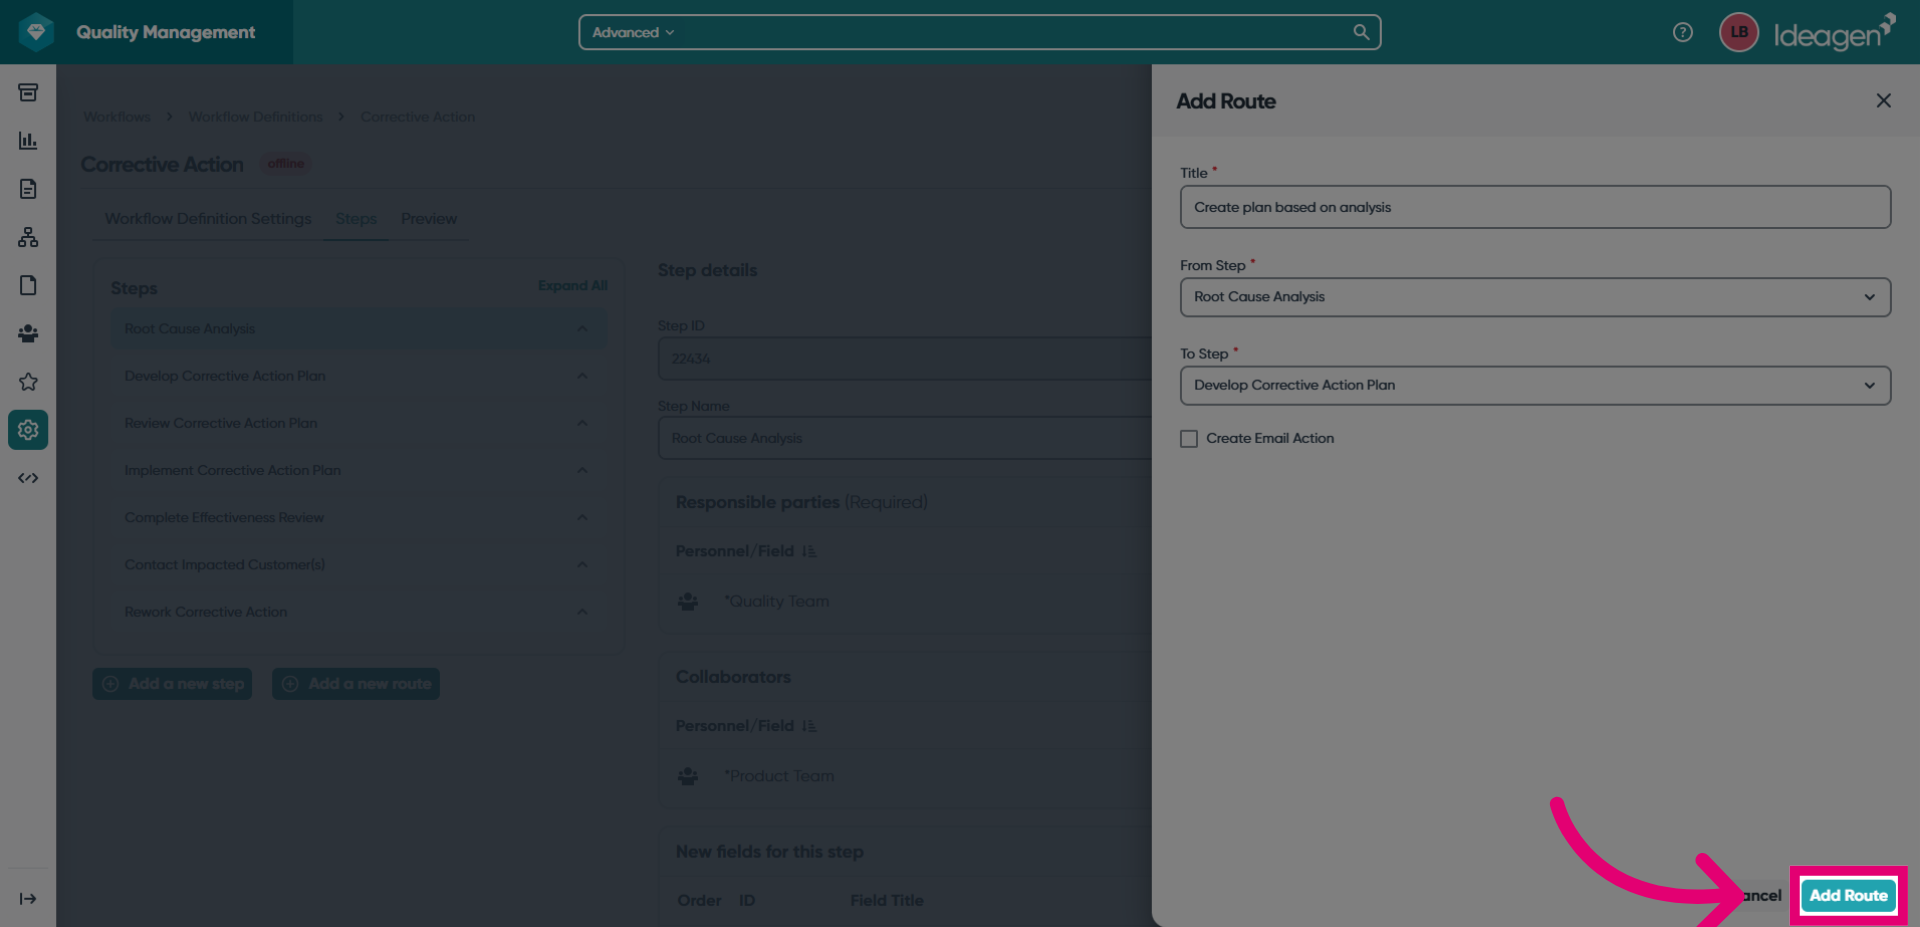Viewport: 1920px width, 927px height.
Task: Click the Quality Team group icon
Action: point(688,601)
